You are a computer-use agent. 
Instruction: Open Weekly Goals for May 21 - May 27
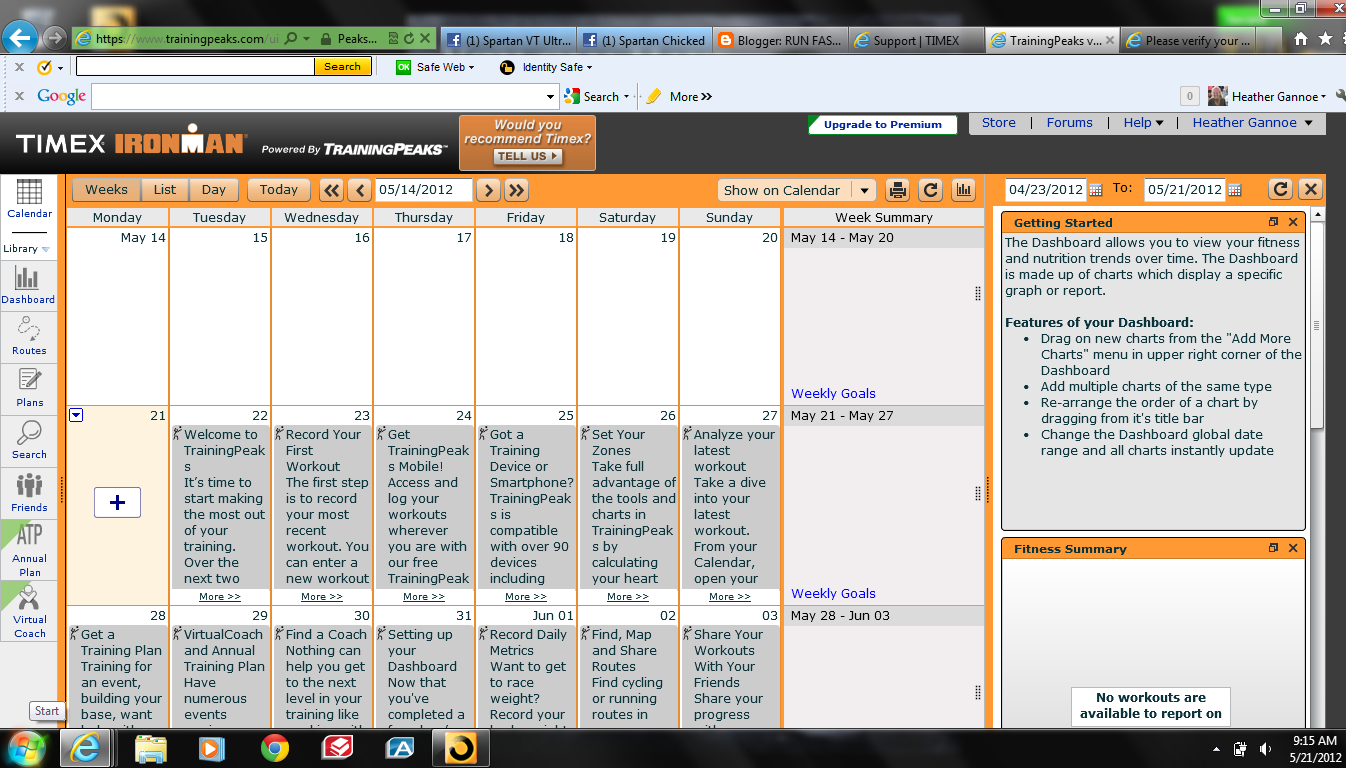833,593
